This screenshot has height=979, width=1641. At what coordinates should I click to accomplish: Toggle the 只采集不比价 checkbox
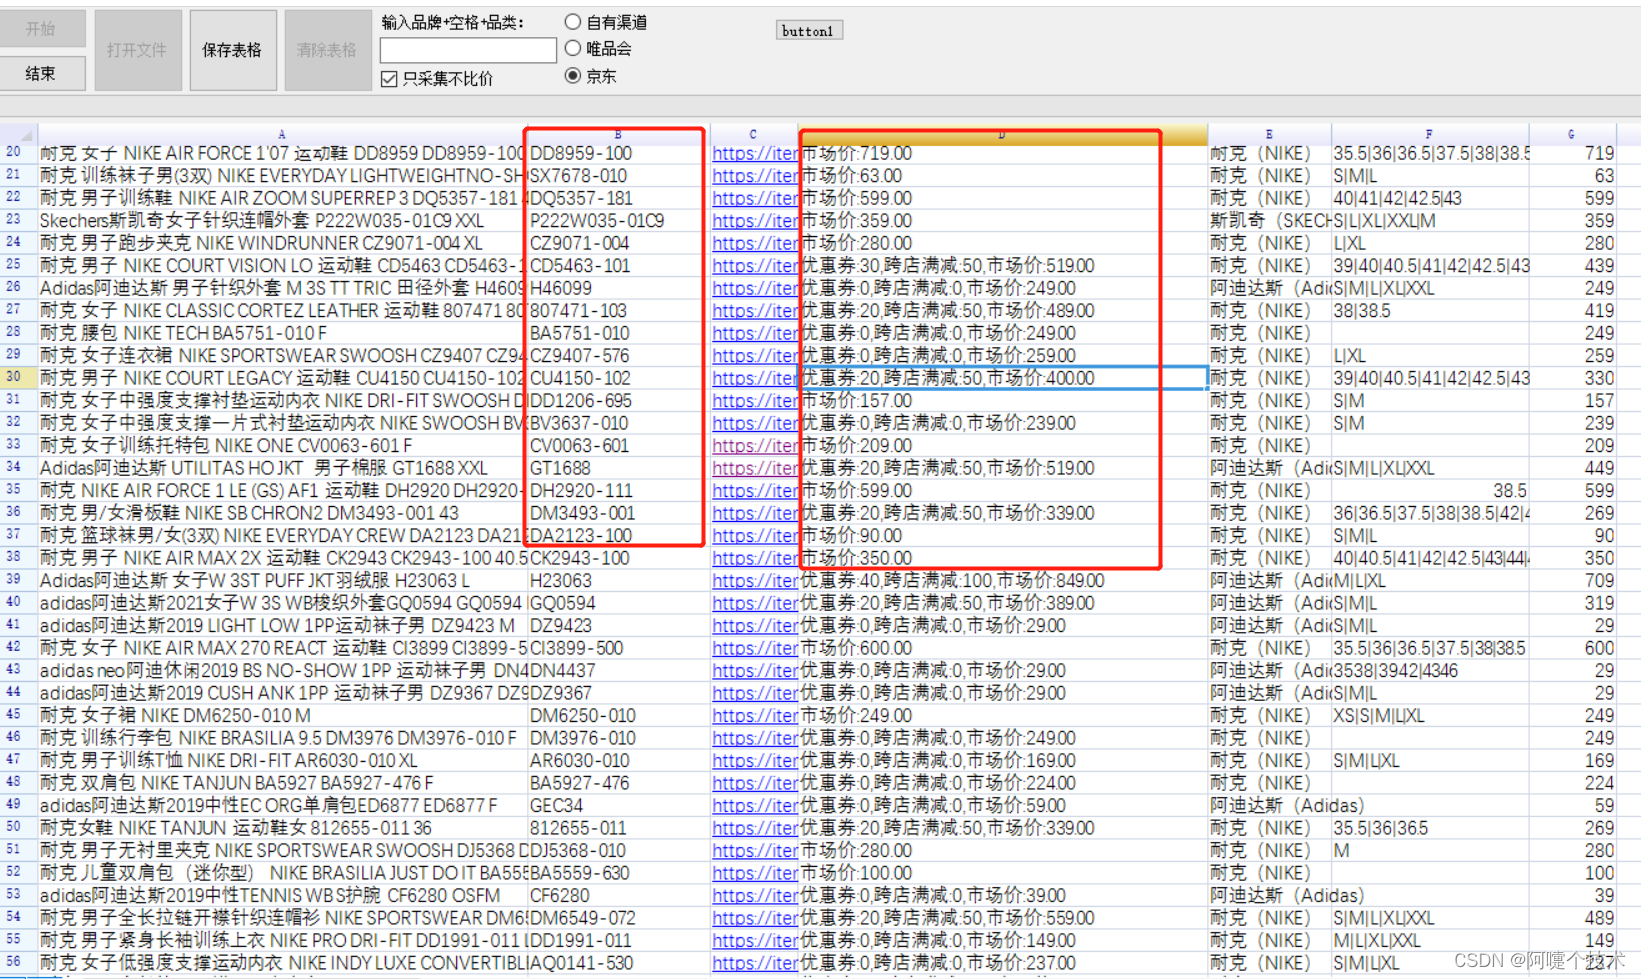(x=437, y=79)
